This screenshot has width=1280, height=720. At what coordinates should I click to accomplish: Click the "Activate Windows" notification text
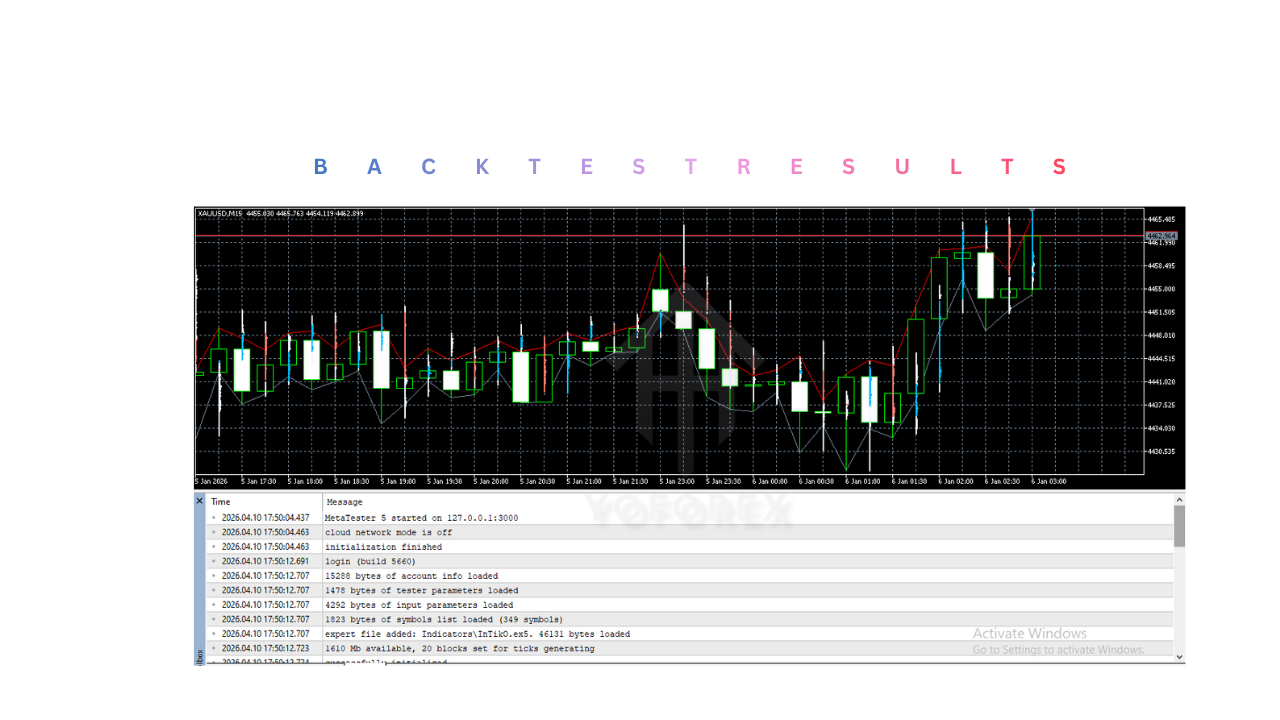pos(1030,633)
